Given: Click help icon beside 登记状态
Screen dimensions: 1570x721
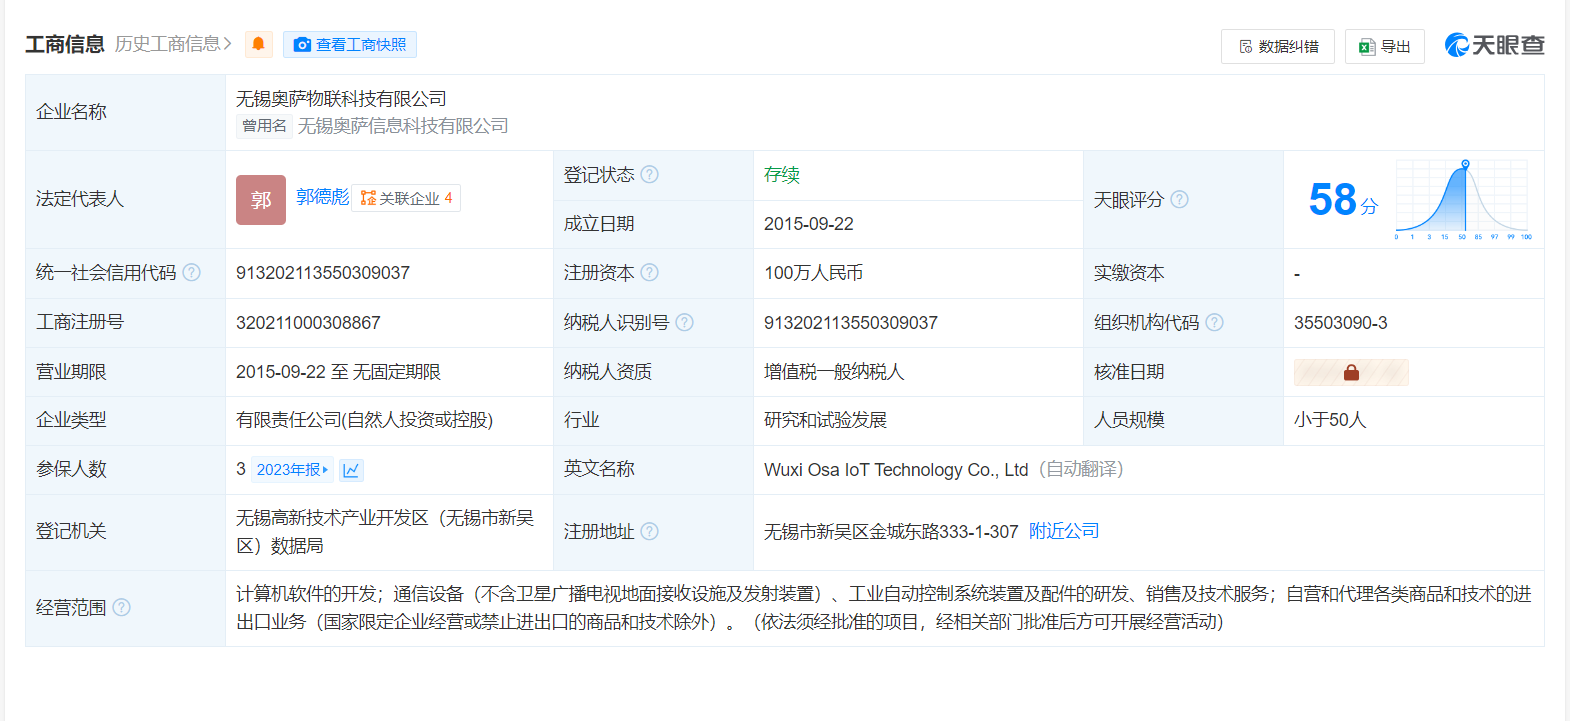Looking at the screenshot, I should click(x=649, y=174).
